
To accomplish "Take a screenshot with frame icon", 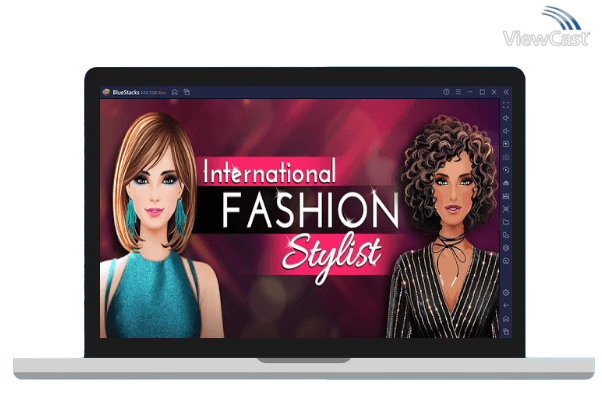I will pos(506,209).
